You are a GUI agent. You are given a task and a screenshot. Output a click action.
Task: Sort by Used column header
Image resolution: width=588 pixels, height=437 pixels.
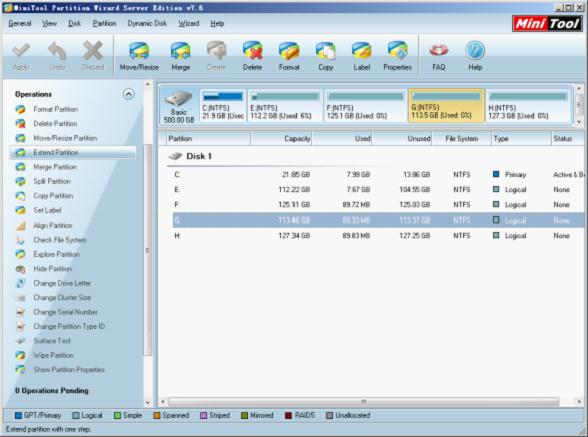click(x=342, y=139)
